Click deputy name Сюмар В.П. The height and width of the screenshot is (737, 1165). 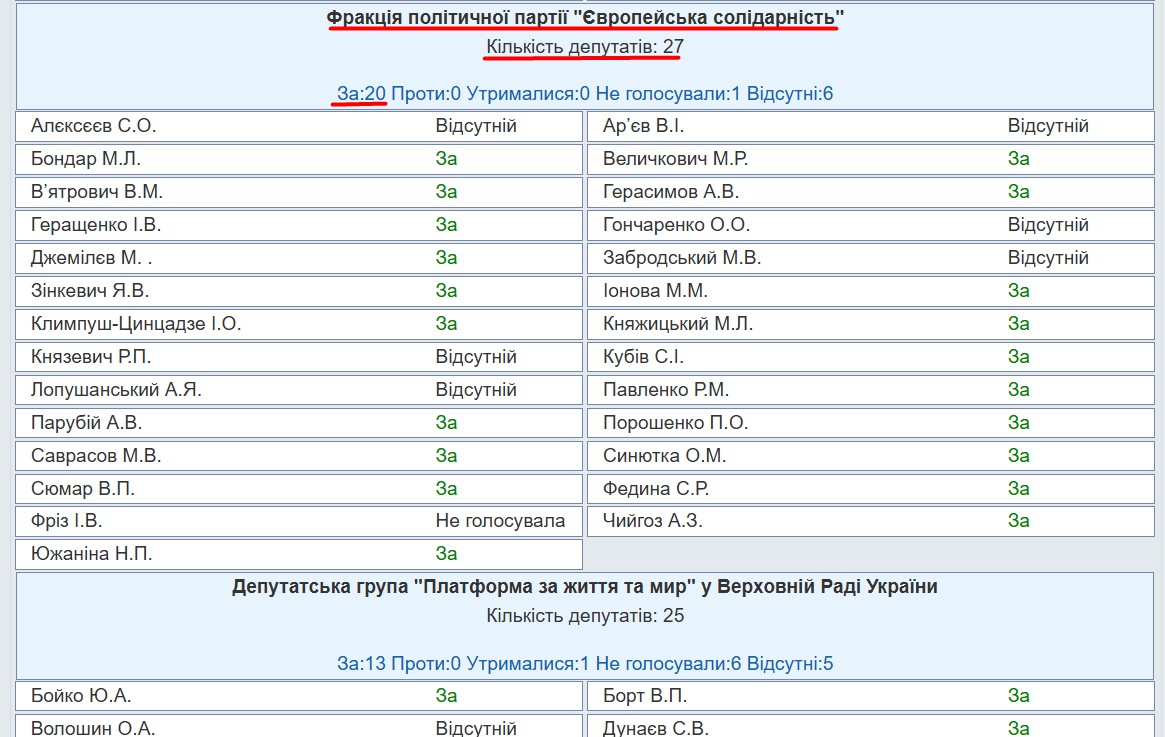tap(82, 488)
